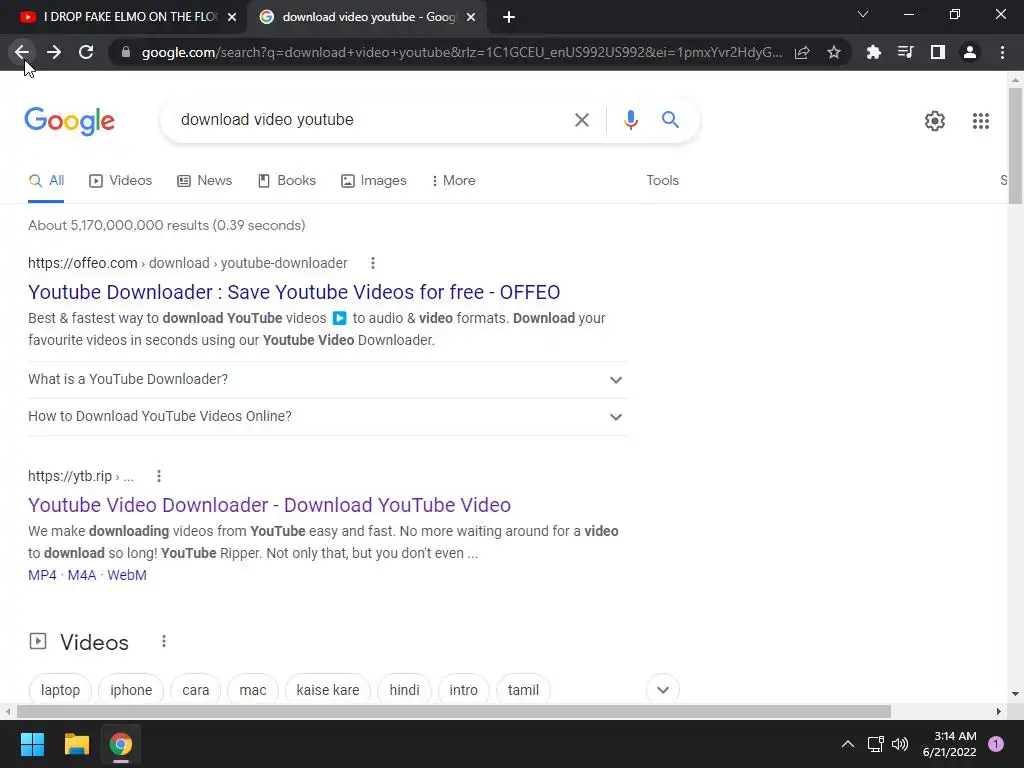The height and width of the screenshot is (768, 1024).
Task: Open Google apps grid
Action: [x=980, y=121]
